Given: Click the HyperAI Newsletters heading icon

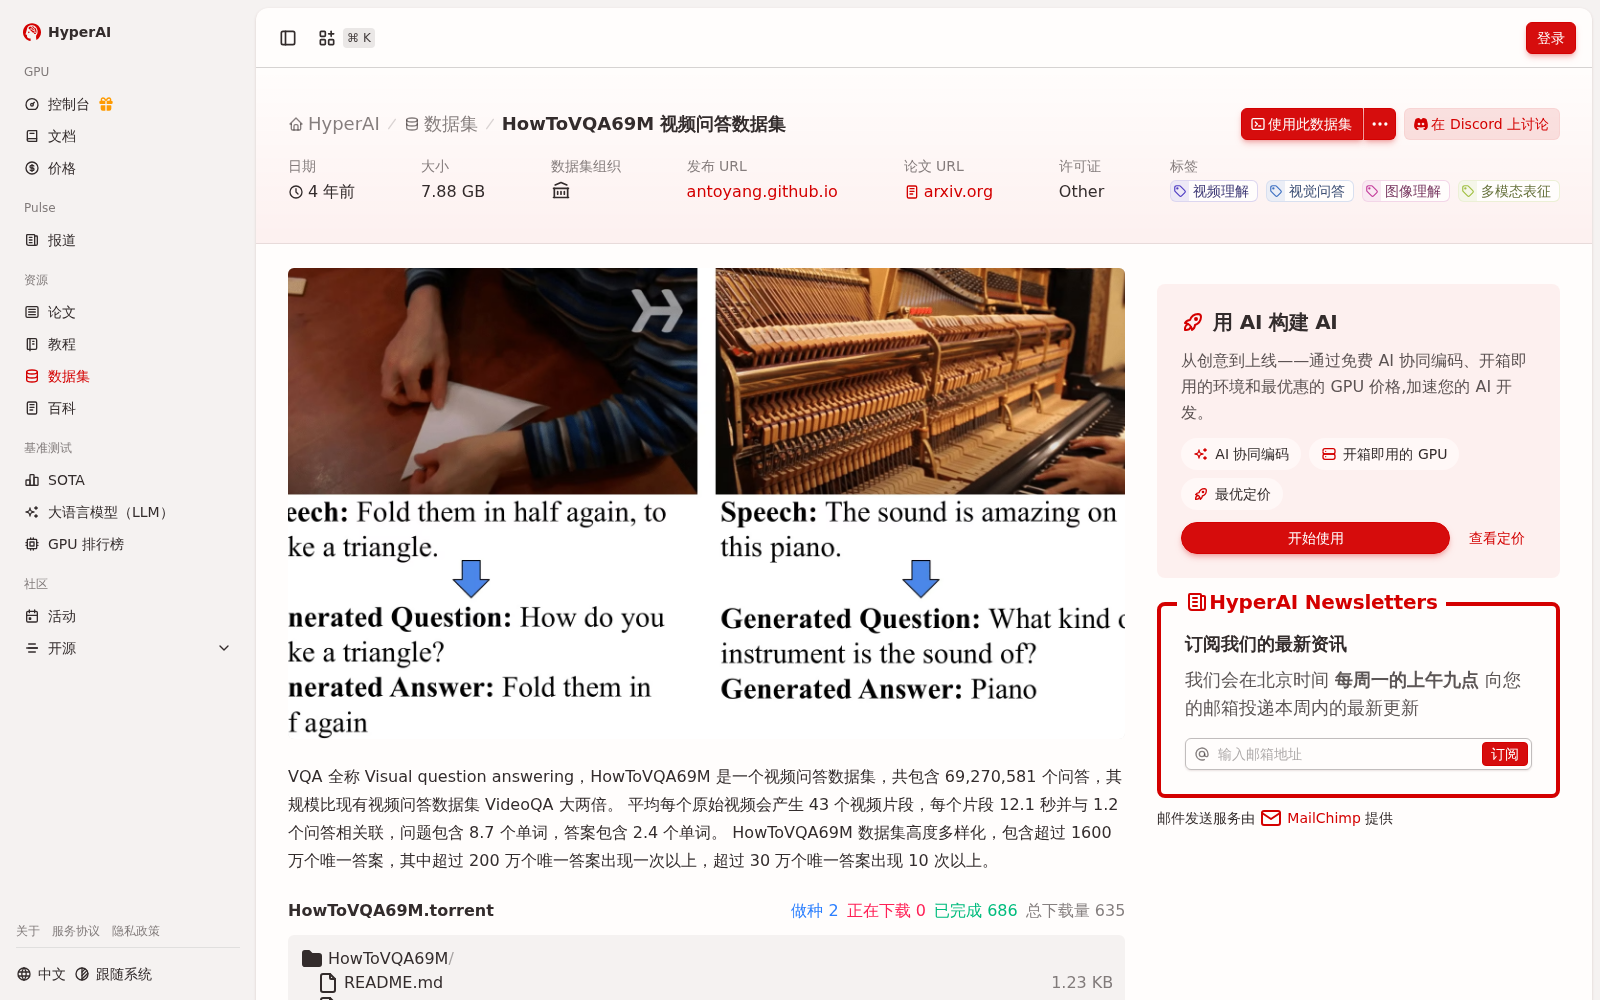Looking at the screenshot, I should click(x=1196, y=602).
